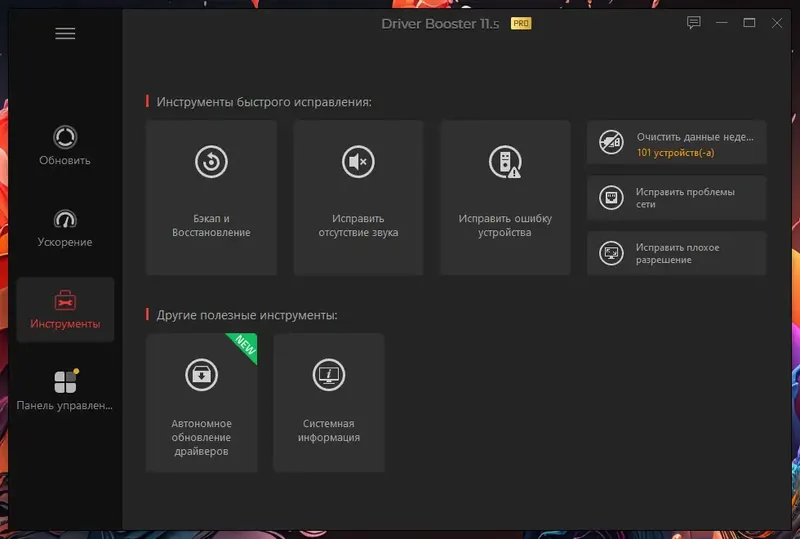Click the Инструменты toolbox icon
The width and height of the screenshot is (800, 539).
pos(65,301)
